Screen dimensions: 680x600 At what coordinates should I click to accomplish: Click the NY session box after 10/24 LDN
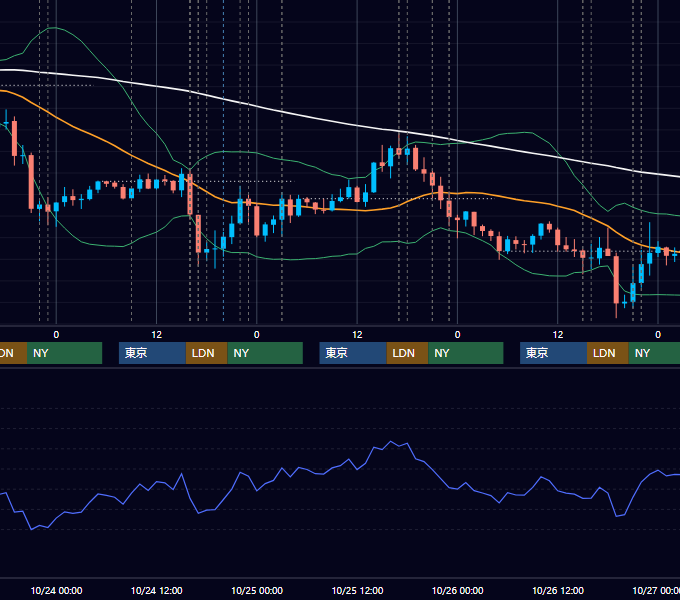pyautogui.click(x=265, y=353)
